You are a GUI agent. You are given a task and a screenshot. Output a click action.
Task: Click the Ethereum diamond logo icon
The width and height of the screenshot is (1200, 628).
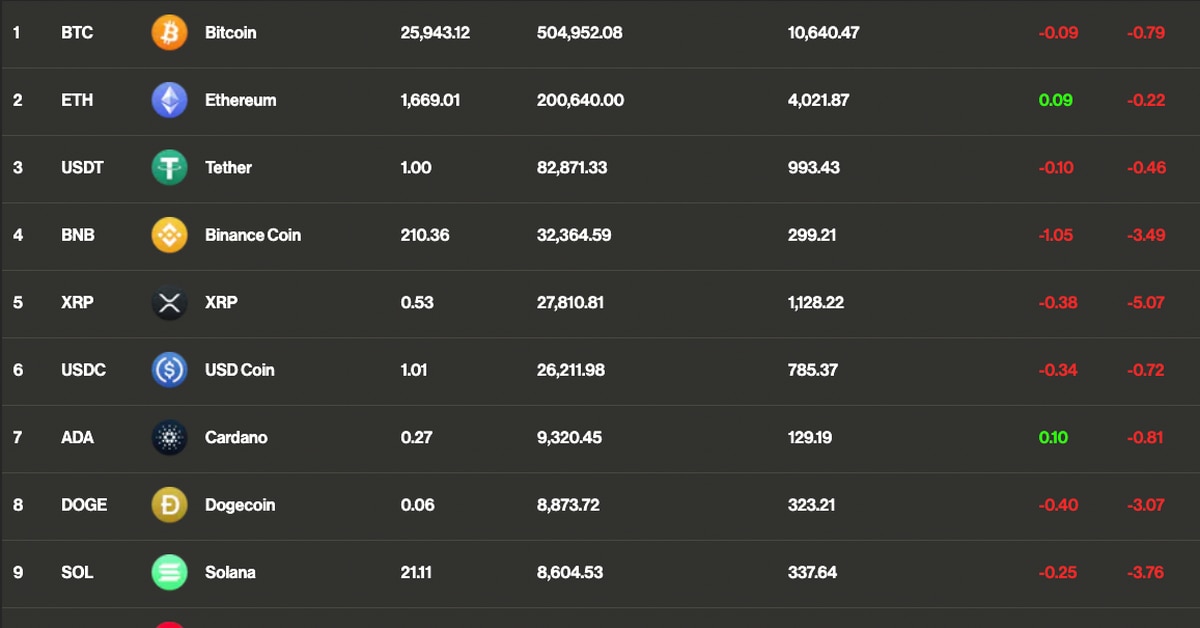click(169, 100)
